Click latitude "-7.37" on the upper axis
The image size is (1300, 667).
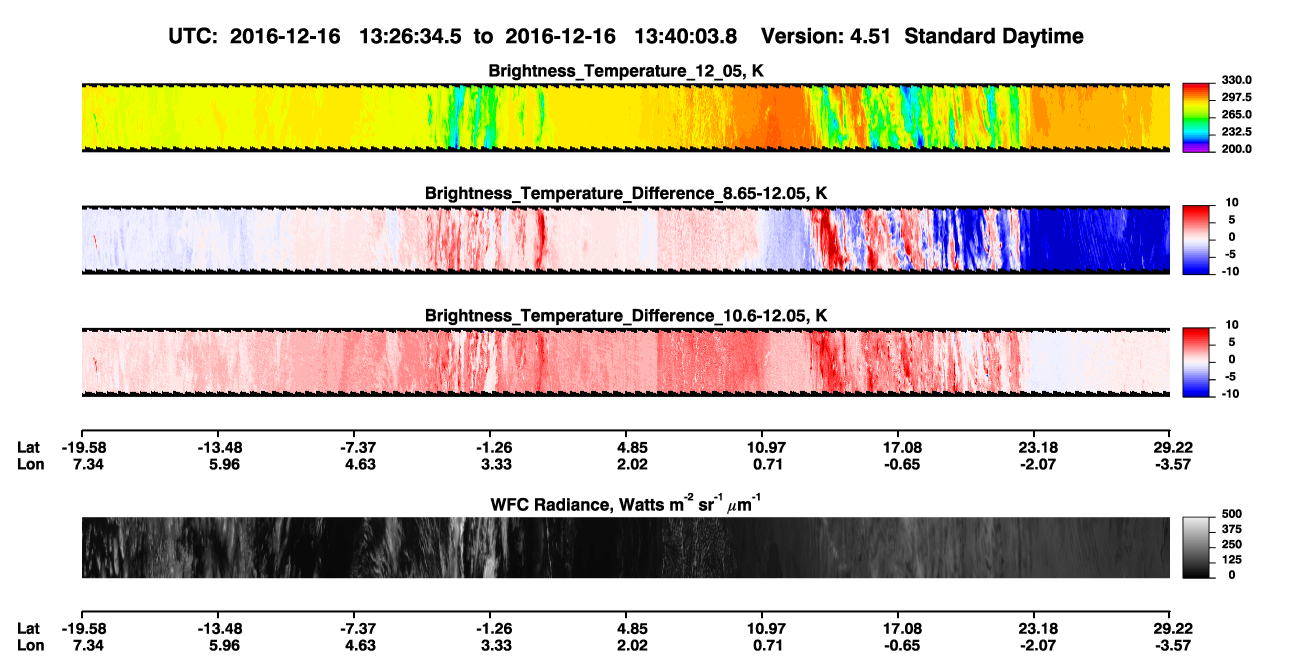click(x=353, y=448)
